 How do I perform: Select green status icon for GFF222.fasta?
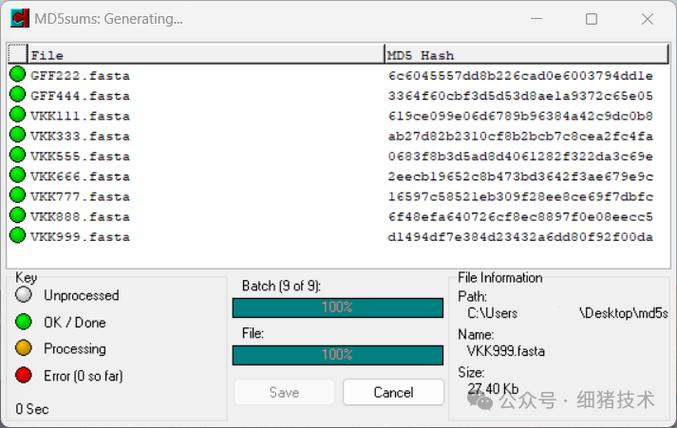[18, 74]
